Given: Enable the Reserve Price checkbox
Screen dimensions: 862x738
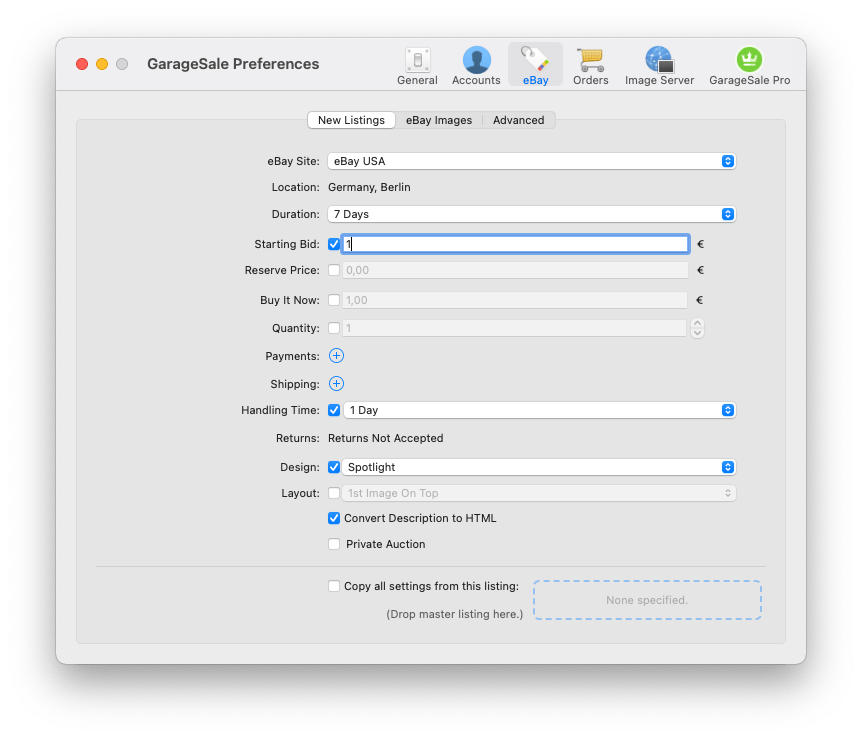Looking at the screenshot, I should 334,270.
